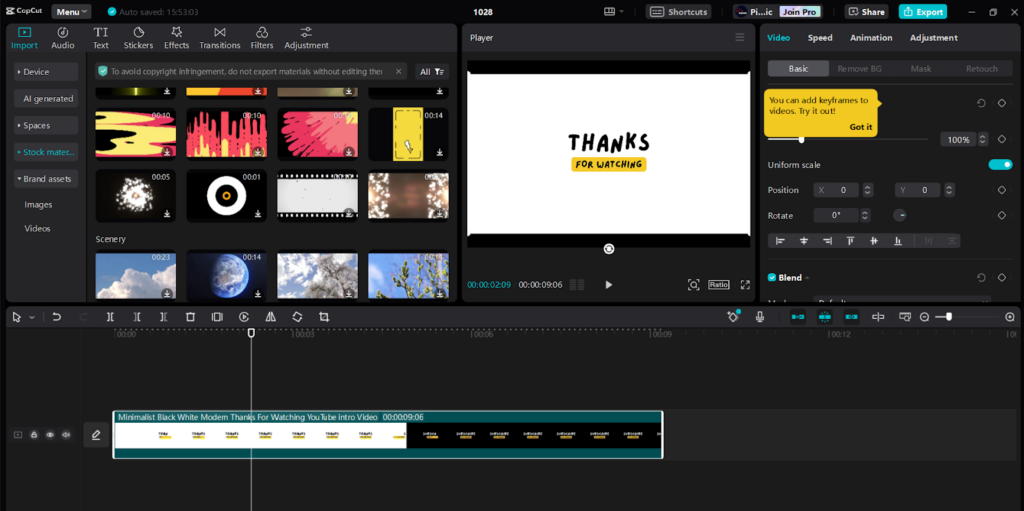This screenshot has width=1024, height=511.
Task: Click the undo arrow in timeline toolbar
Action: click(x=57, y=317)
